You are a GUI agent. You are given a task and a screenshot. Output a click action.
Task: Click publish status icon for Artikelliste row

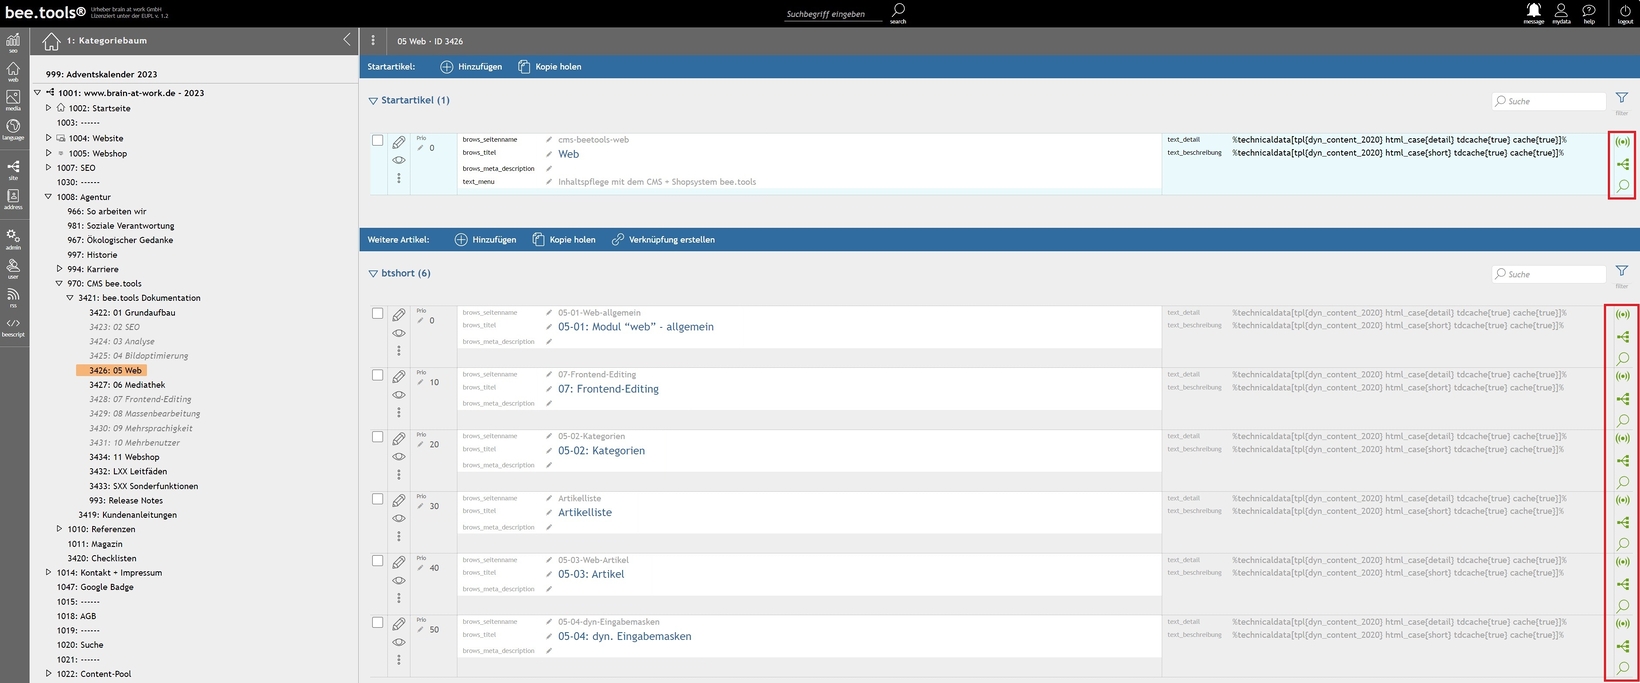click(1623, 500)
